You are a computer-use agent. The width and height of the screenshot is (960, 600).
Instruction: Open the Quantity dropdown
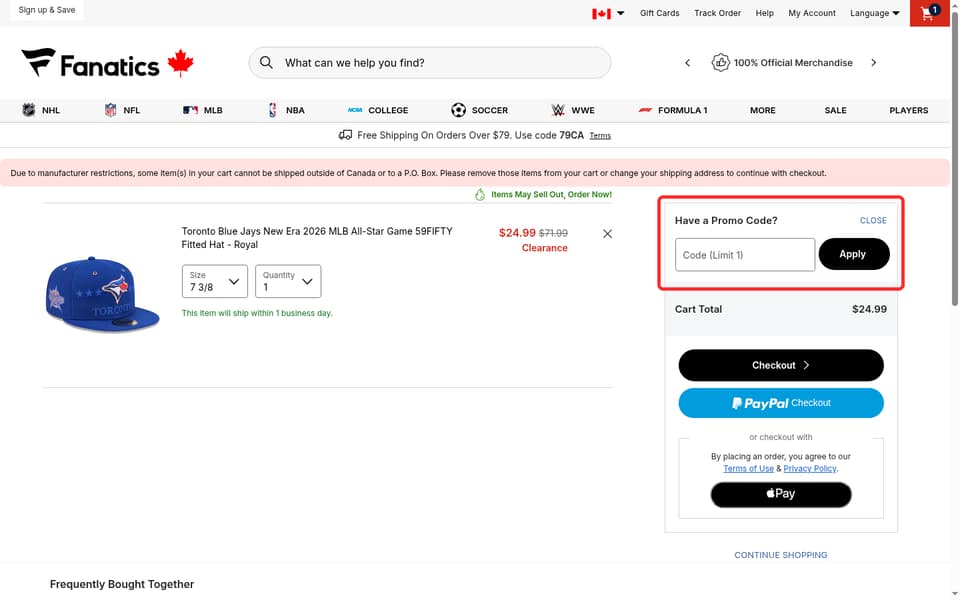pos(288,281)
